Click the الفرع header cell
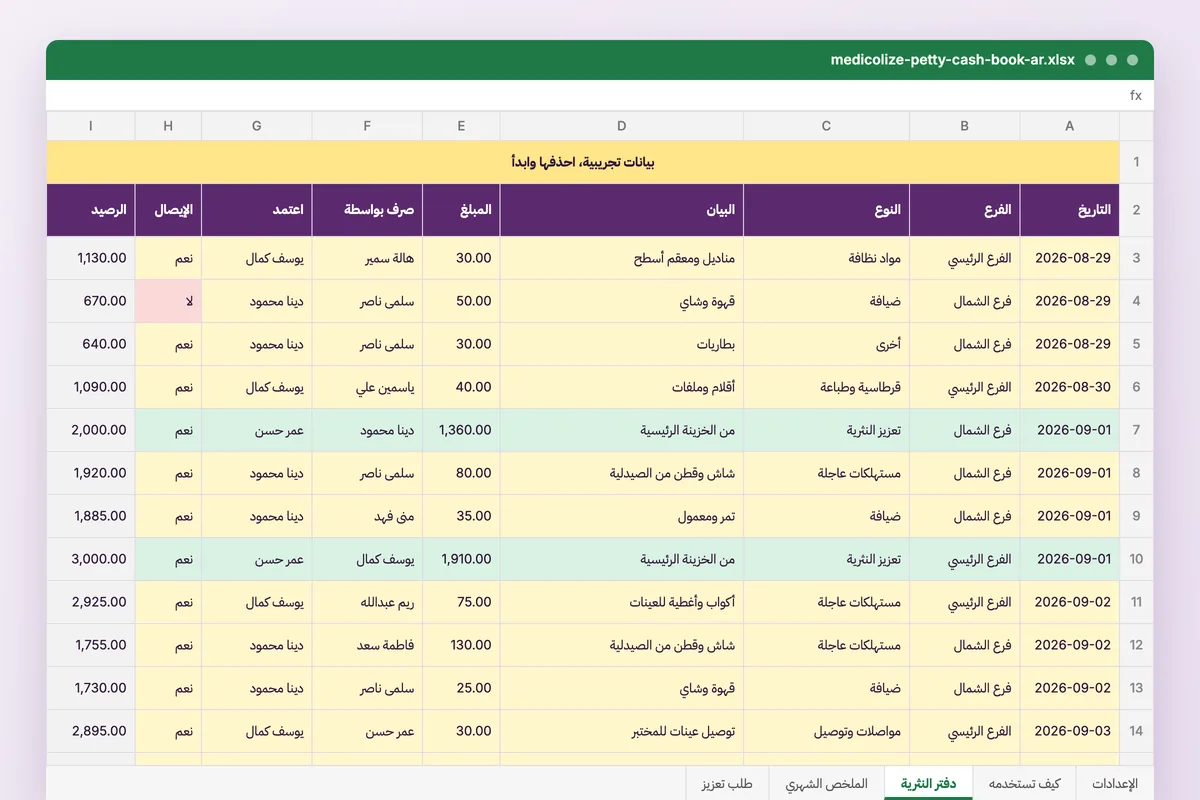 [x=965, y=210]
